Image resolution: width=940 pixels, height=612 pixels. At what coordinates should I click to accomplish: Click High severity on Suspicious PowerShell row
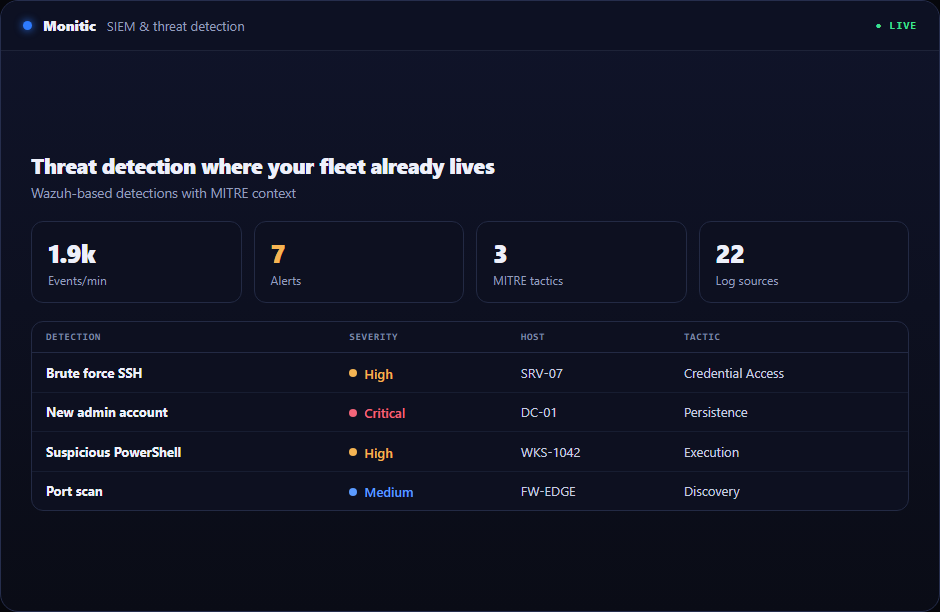378,454
